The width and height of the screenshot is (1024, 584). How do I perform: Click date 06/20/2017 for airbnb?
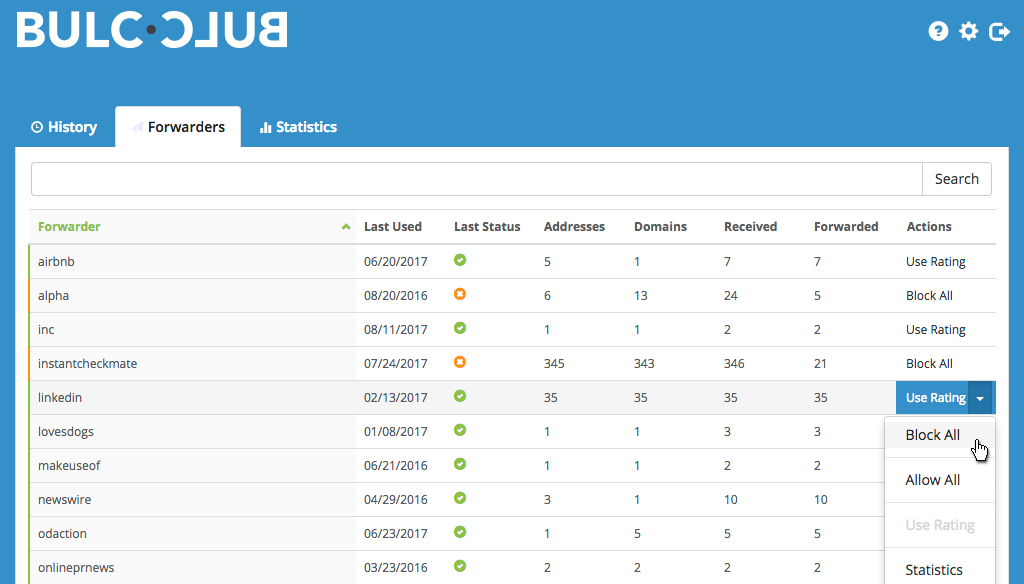pos(396,262)
